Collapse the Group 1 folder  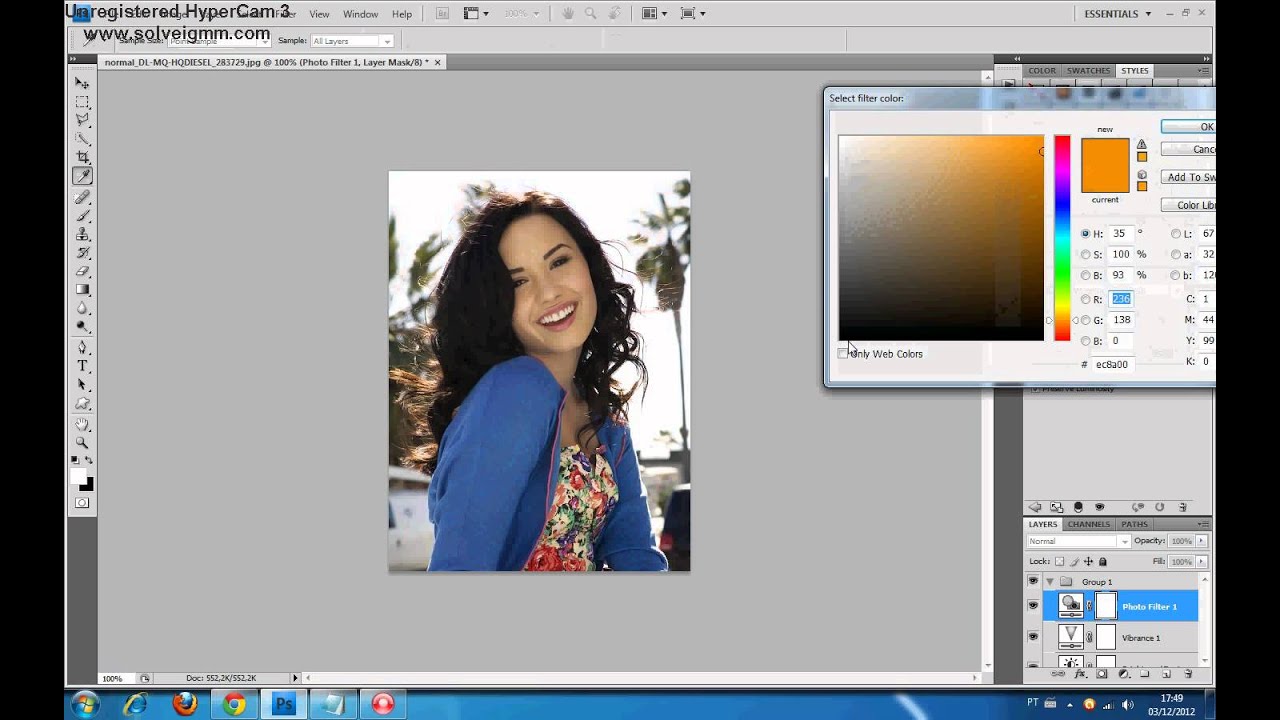coord(1049,581)
